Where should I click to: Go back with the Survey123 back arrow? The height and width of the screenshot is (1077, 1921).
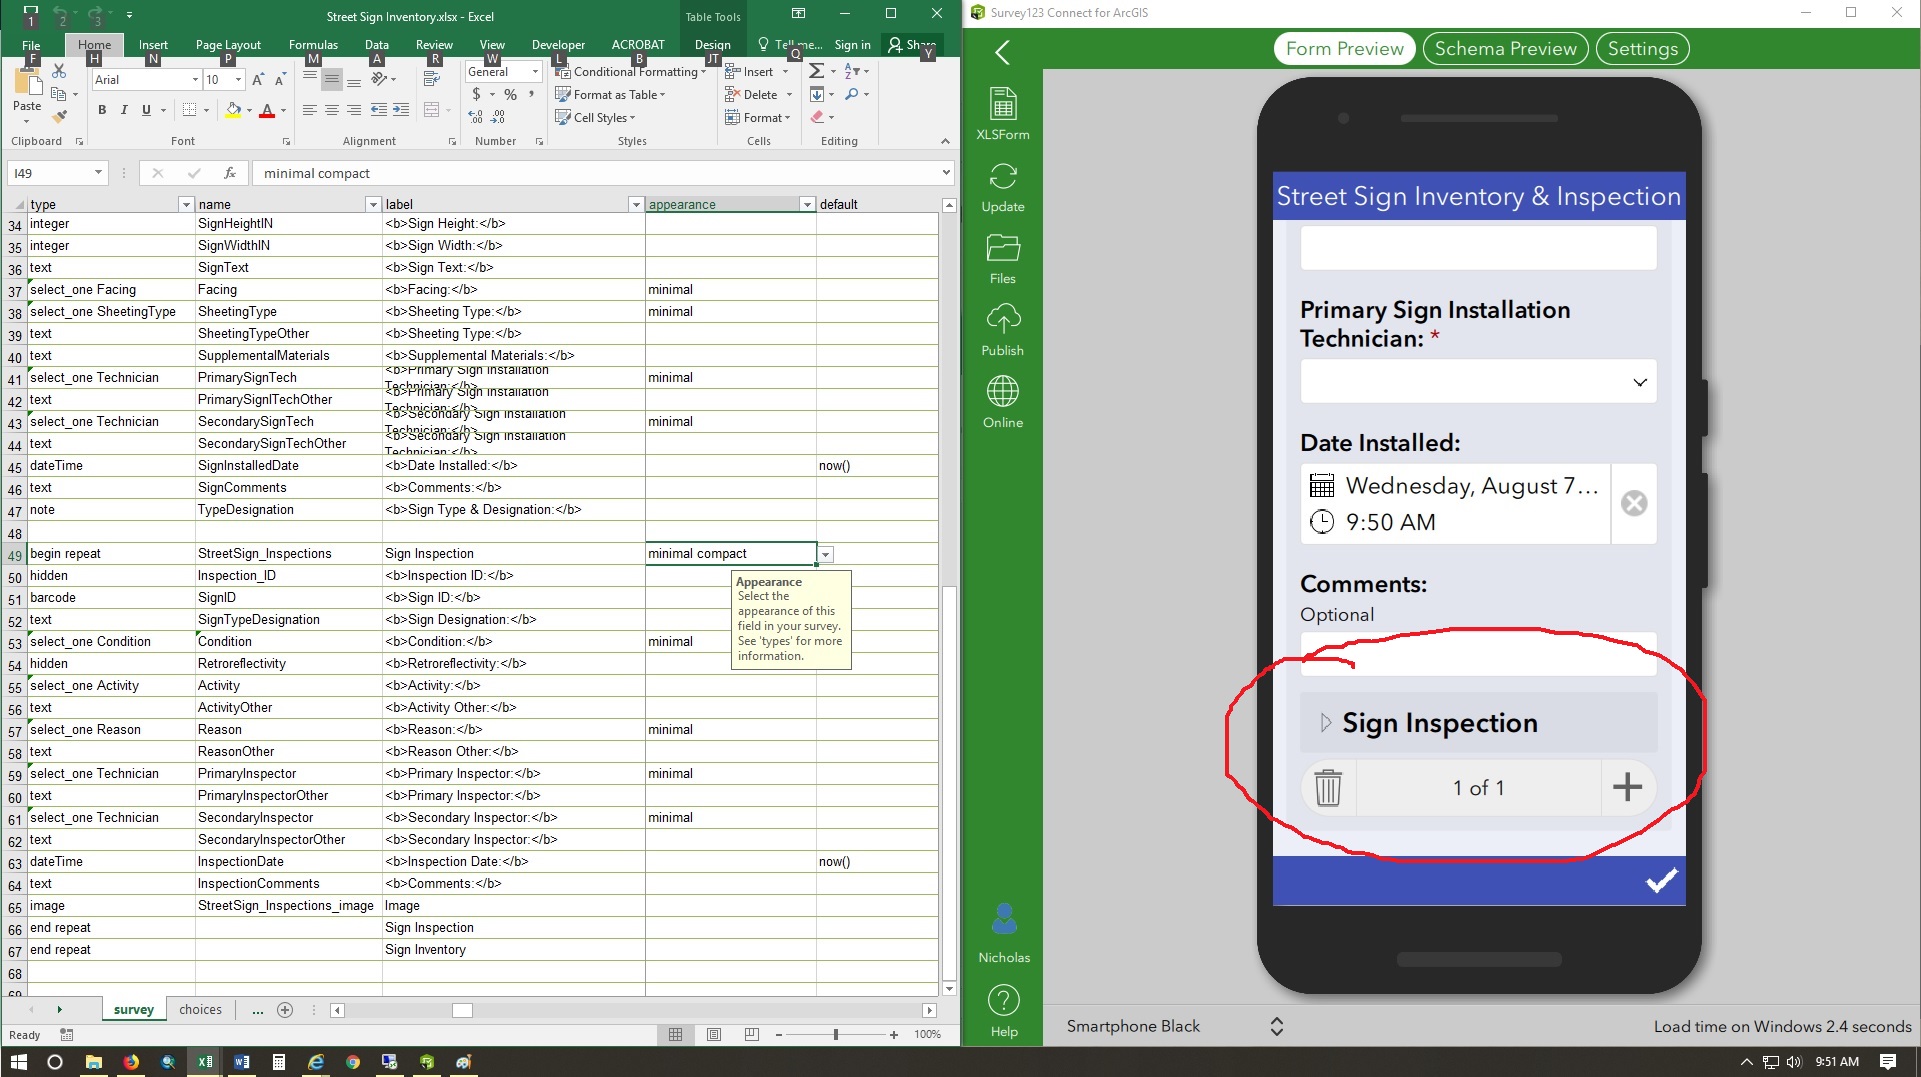click(x=1002, y=52)
